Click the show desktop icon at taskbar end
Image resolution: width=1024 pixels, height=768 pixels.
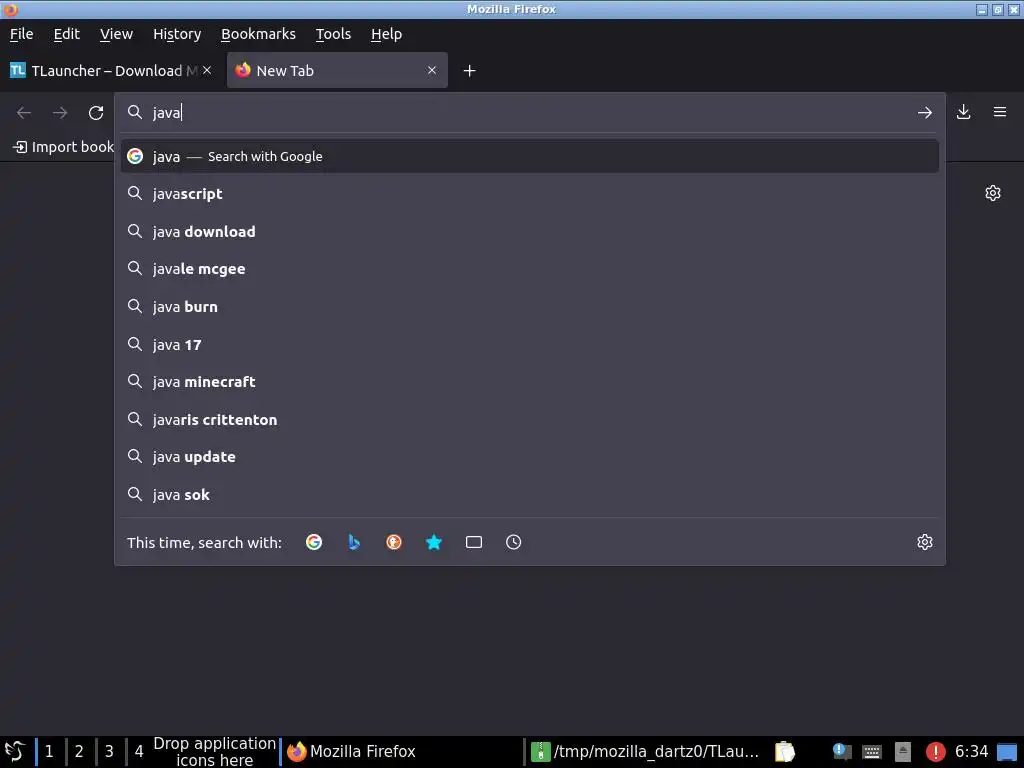(x=1007, y=752)
